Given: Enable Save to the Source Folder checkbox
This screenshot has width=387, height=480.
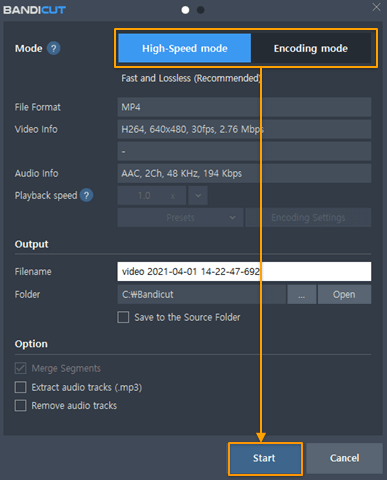Looking at the screenshot, I should 123,317.
